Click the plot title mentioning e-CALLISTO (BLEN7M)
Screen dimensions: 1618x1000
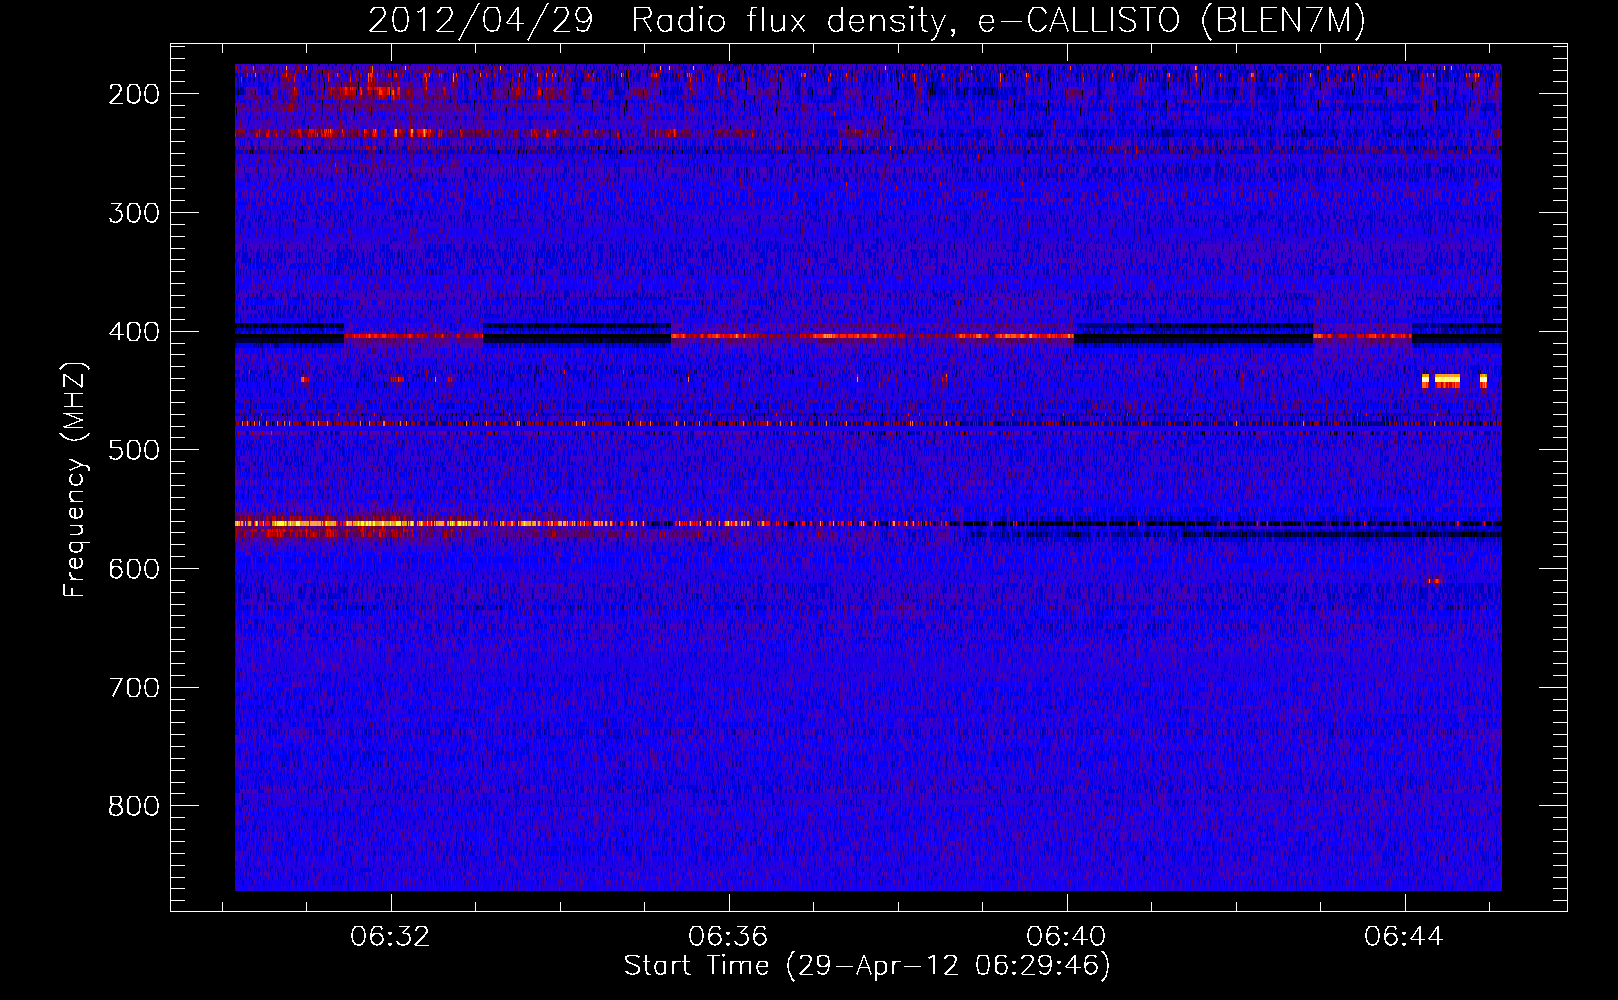[x=867, y=21]
